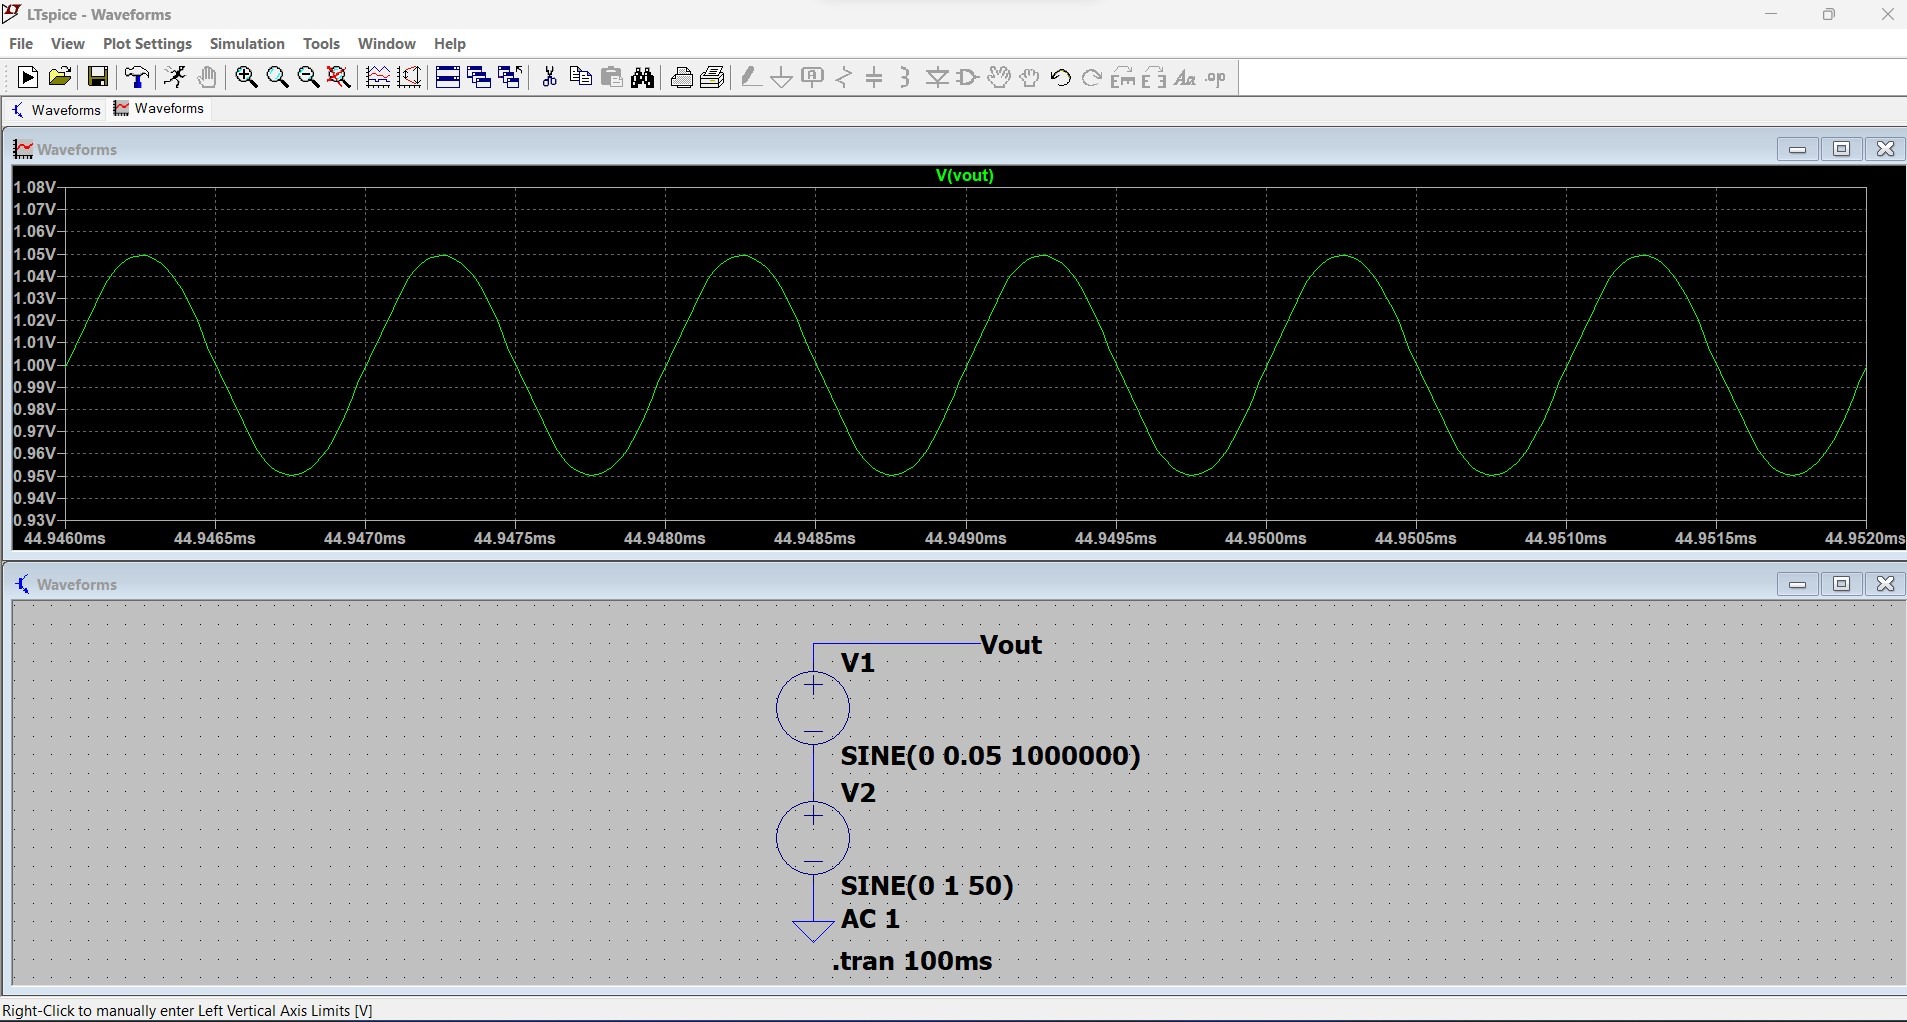Click the Print setup icon
This screenshot has width=1907, height=1022.
713,78
